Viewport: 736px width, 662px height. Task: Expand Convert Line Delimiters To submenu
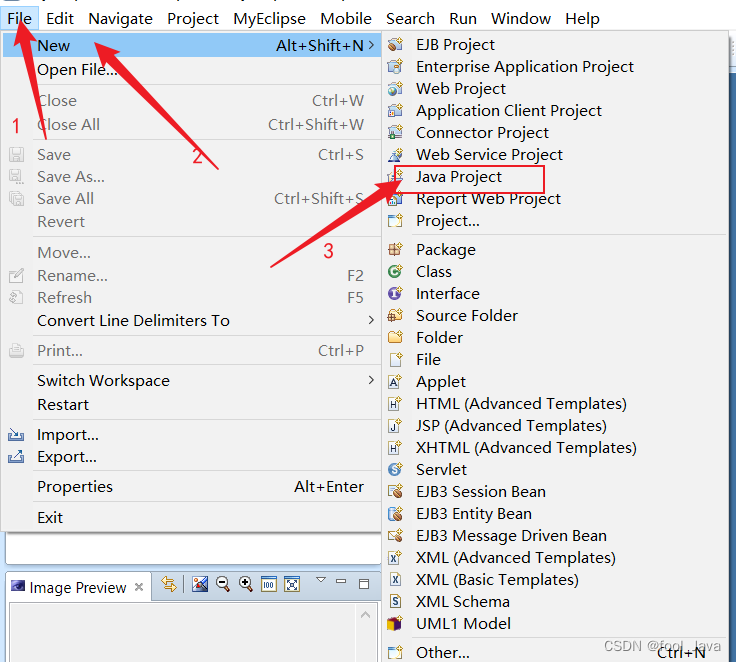pyautogui.click(x=371, y=320)
